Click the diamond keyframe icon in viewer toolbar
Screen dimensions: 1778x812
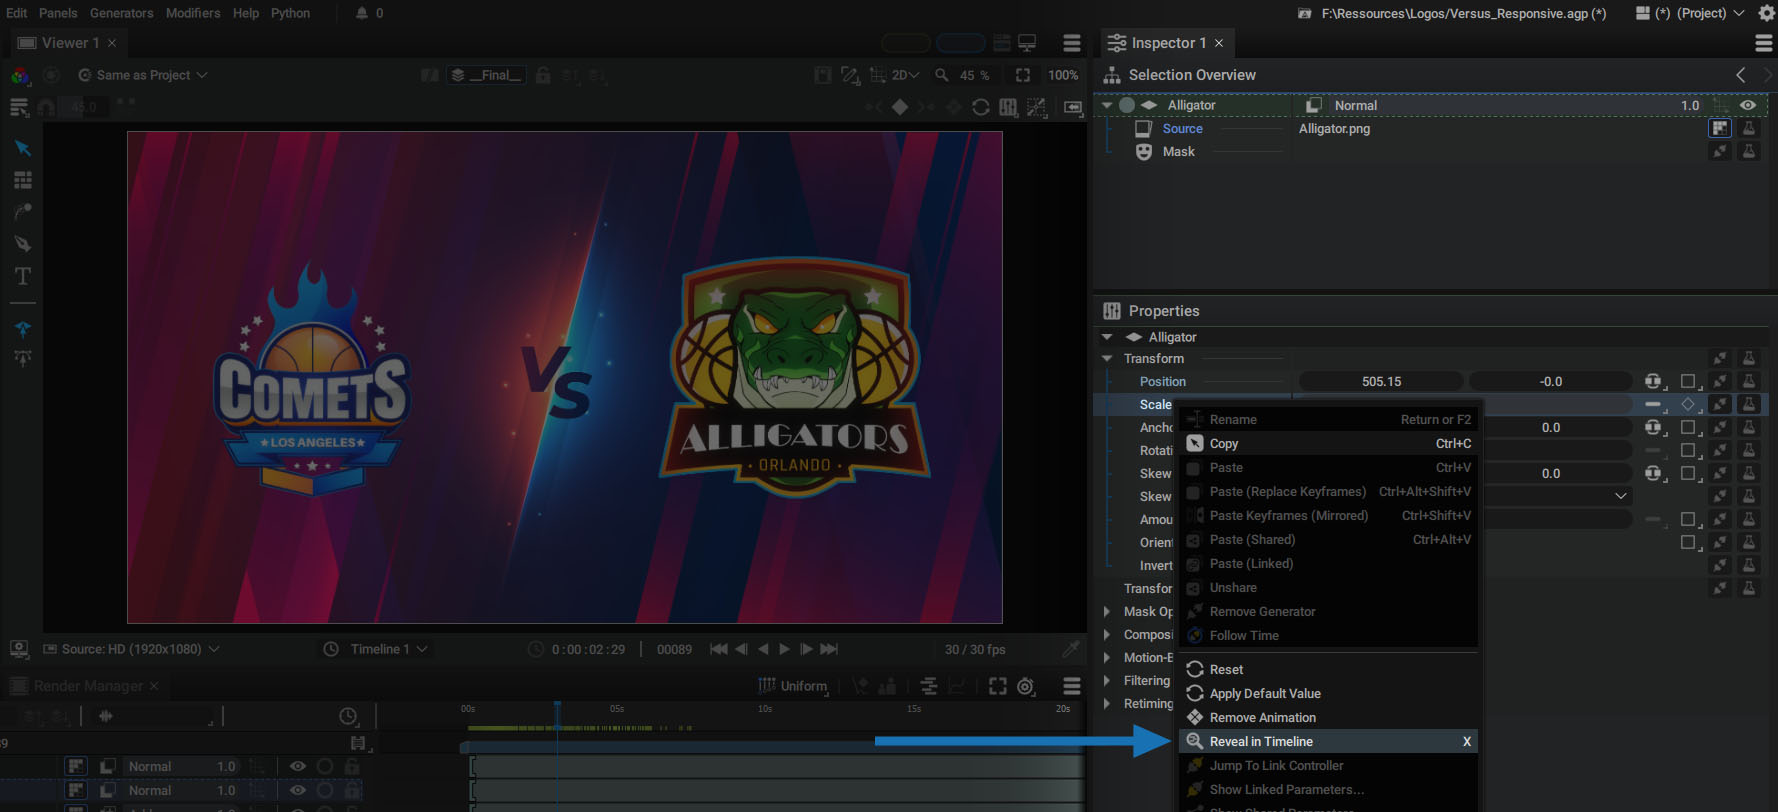point(900,107)
